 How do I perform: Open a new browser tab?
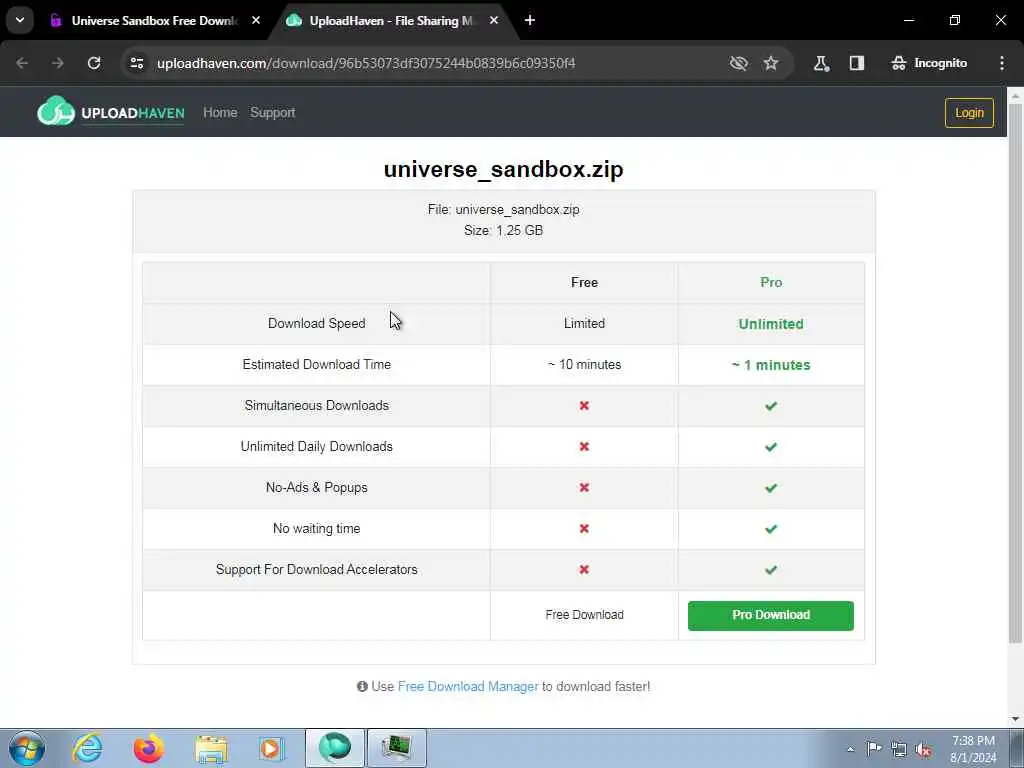coord(530,20)
